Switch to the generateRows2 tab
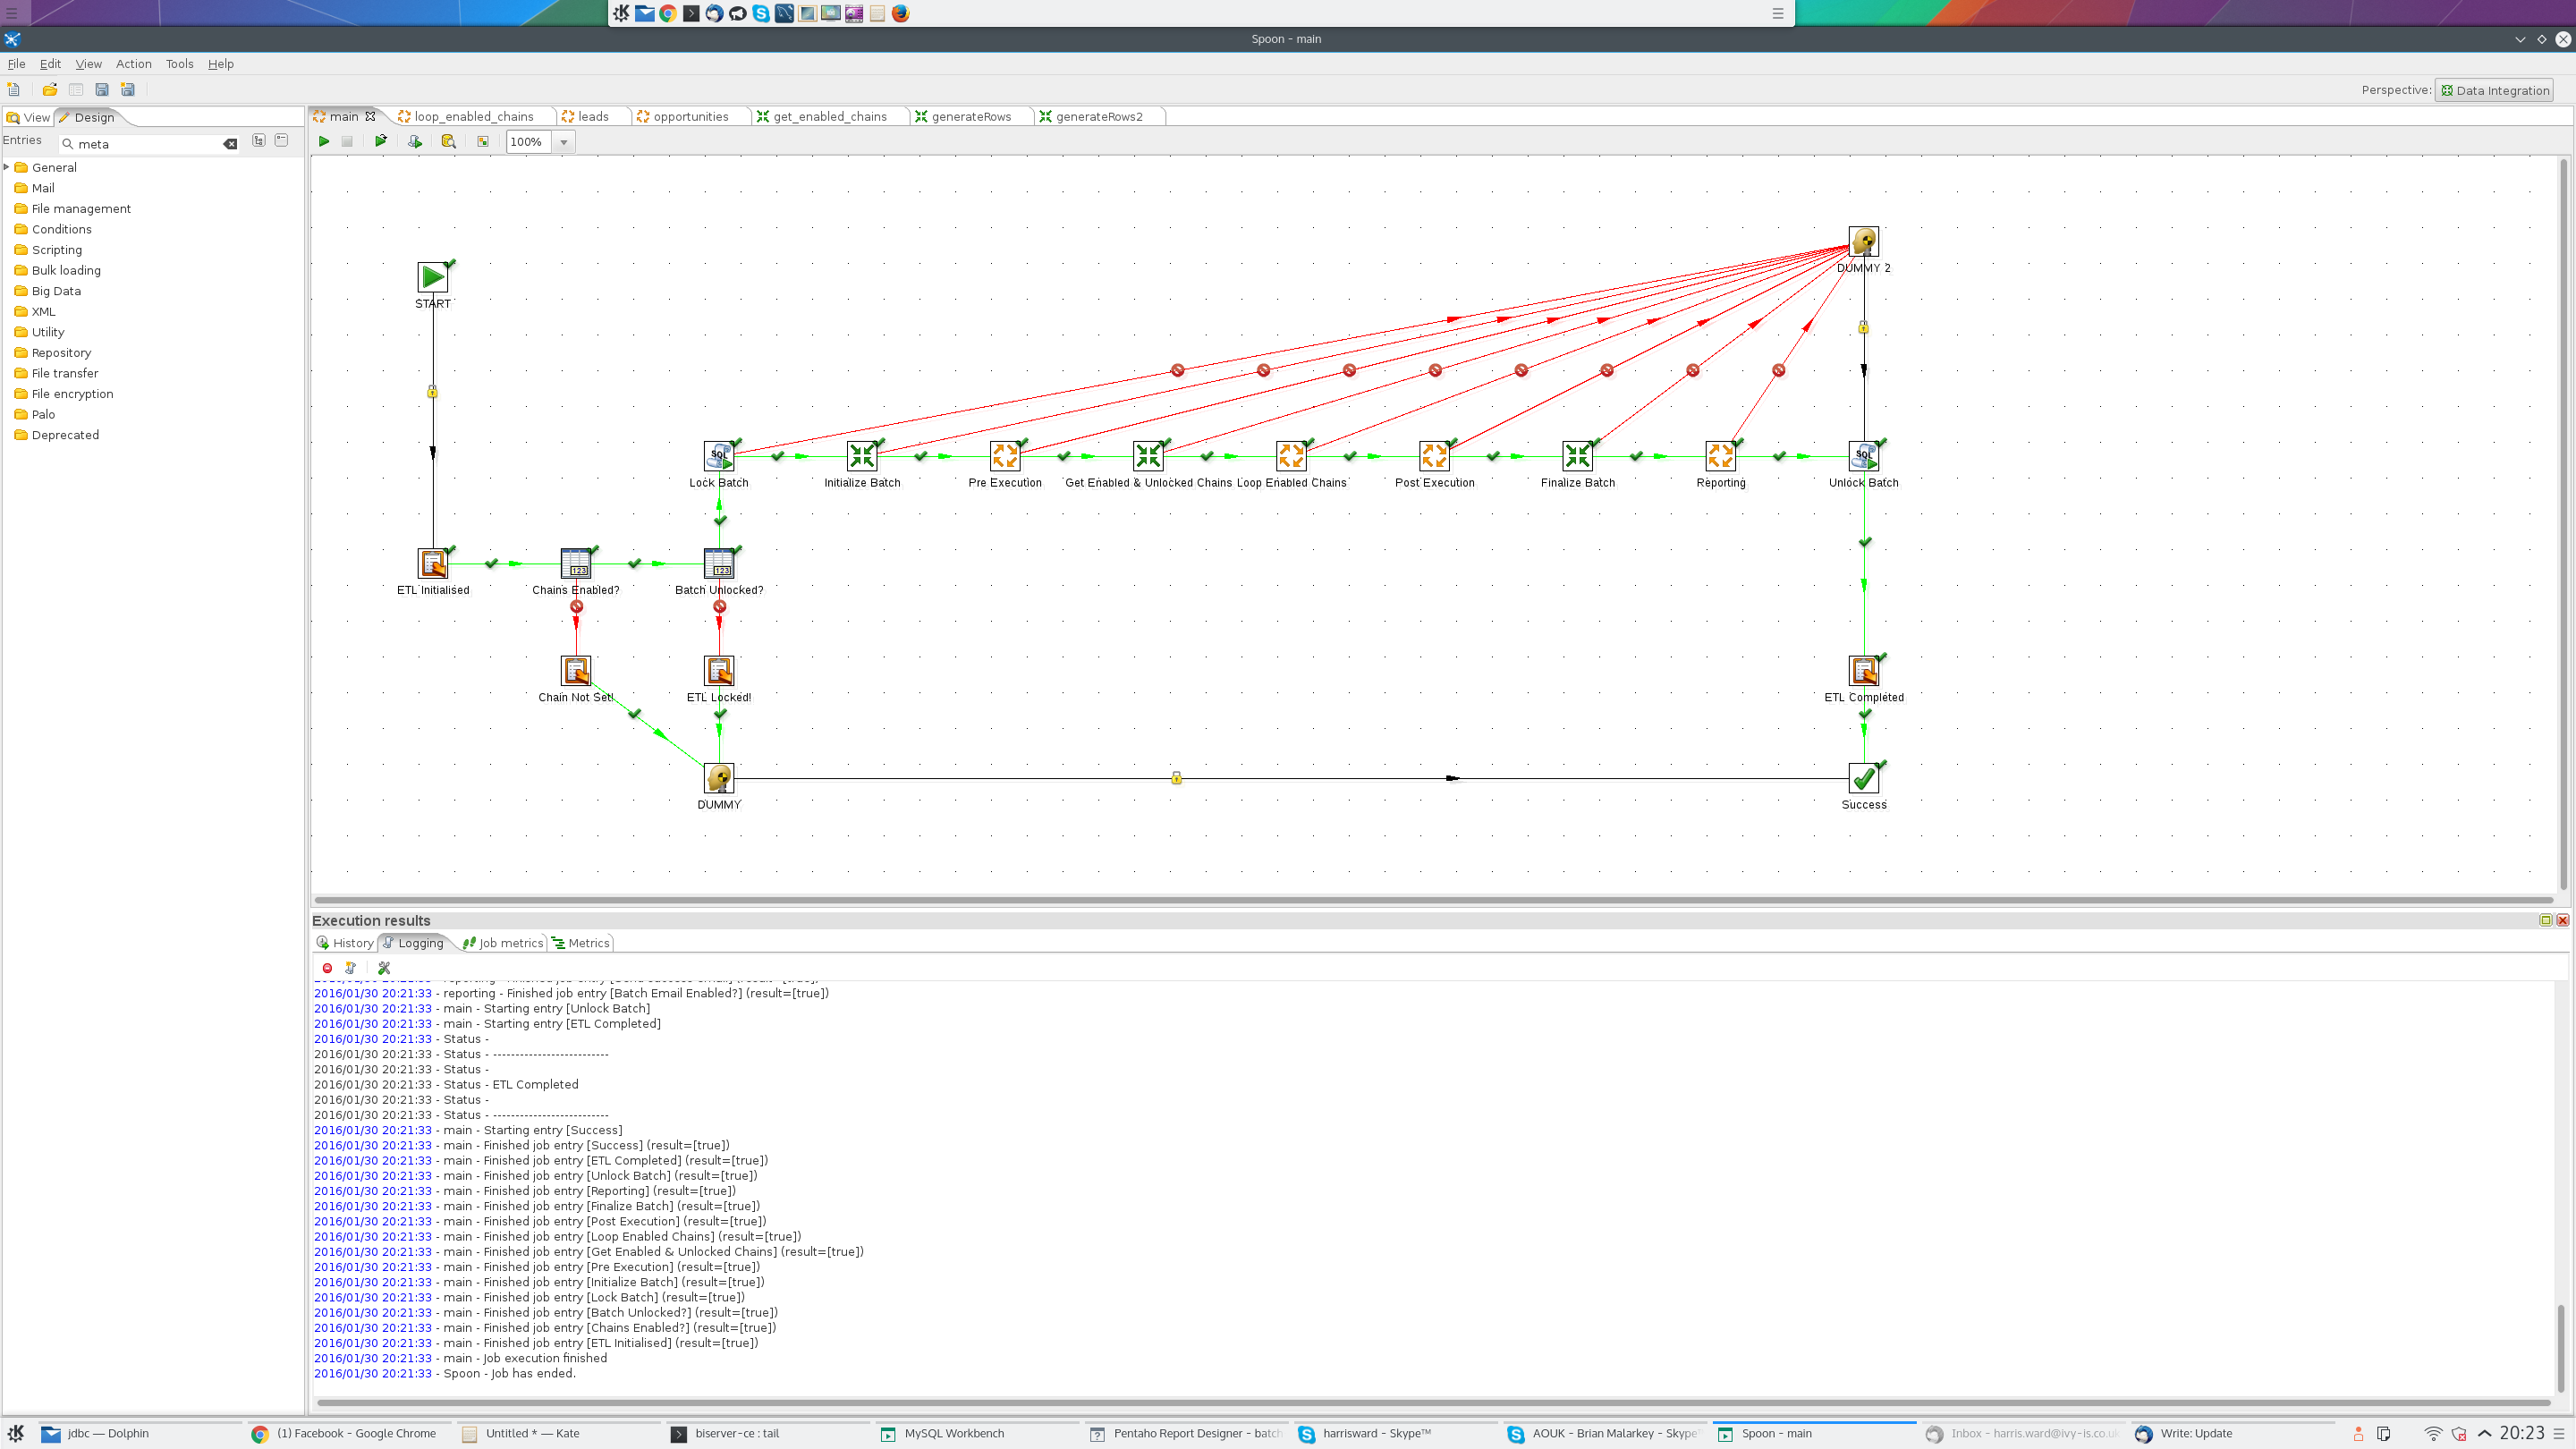This screenshot has height=1449, width=2576. (x=1090, y=117)
